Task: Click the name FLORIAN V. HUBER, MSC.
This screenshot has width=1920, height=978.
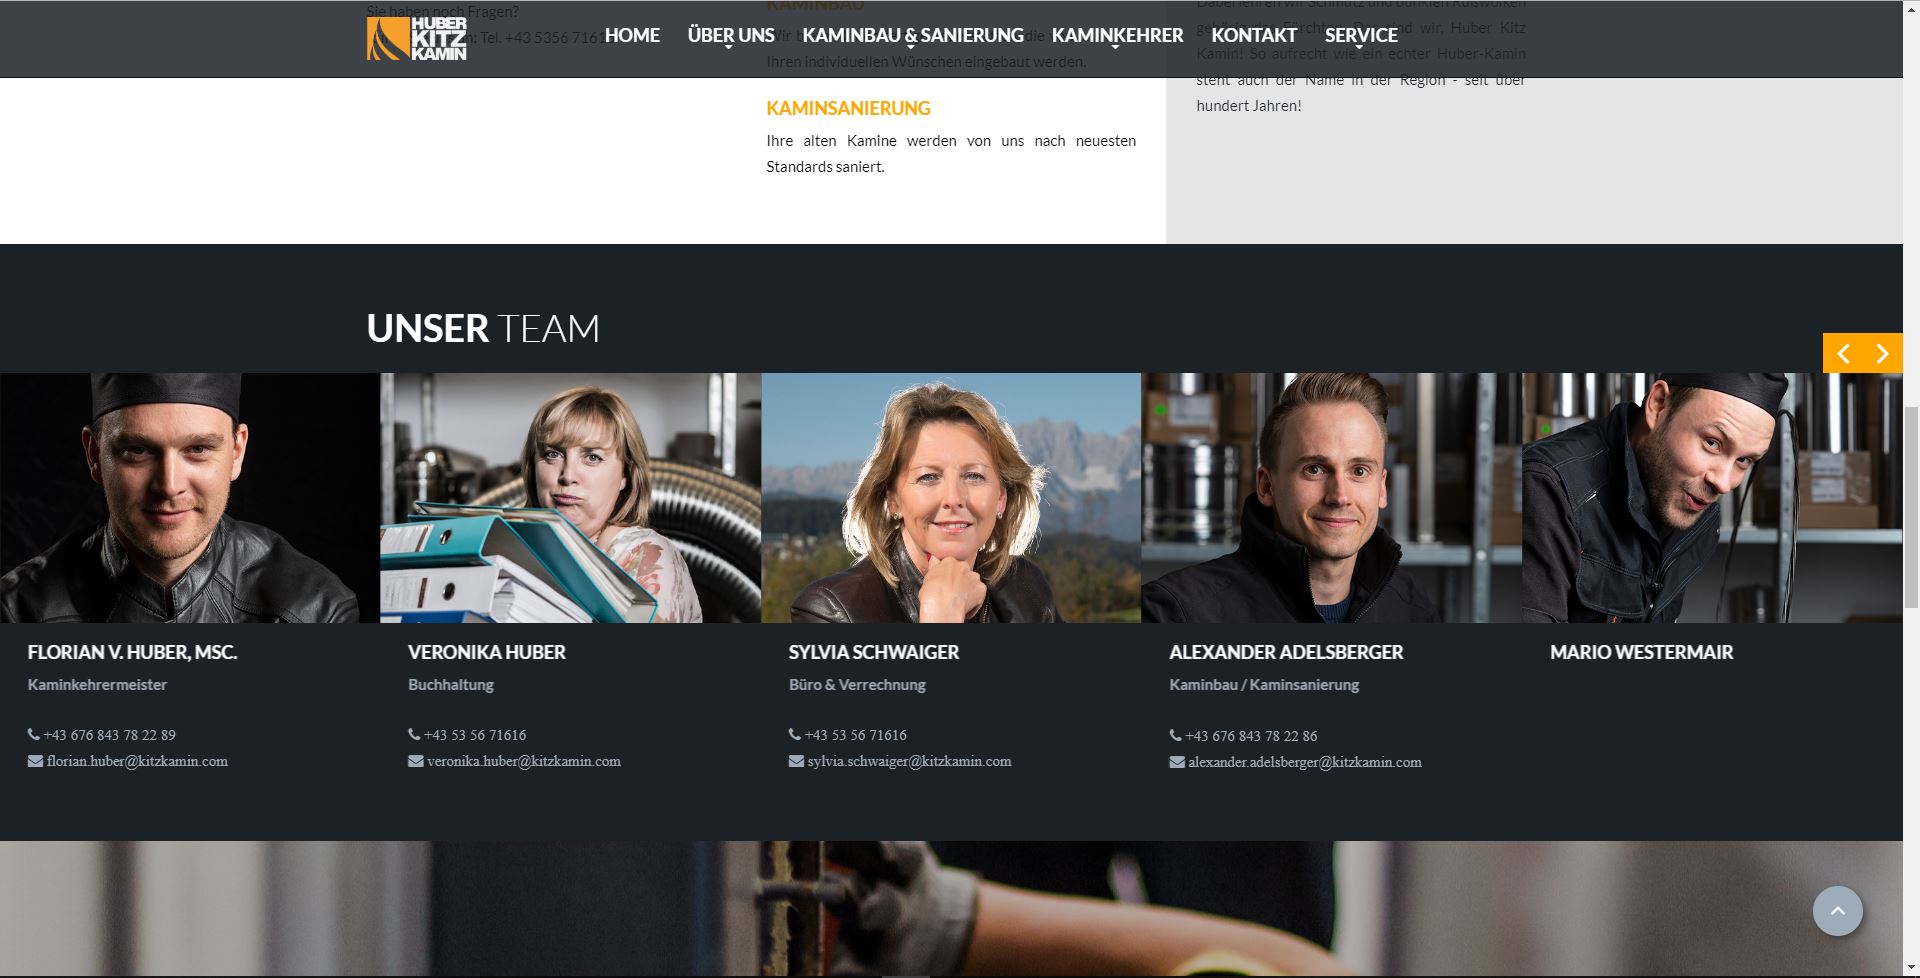Action: point(132,652)
